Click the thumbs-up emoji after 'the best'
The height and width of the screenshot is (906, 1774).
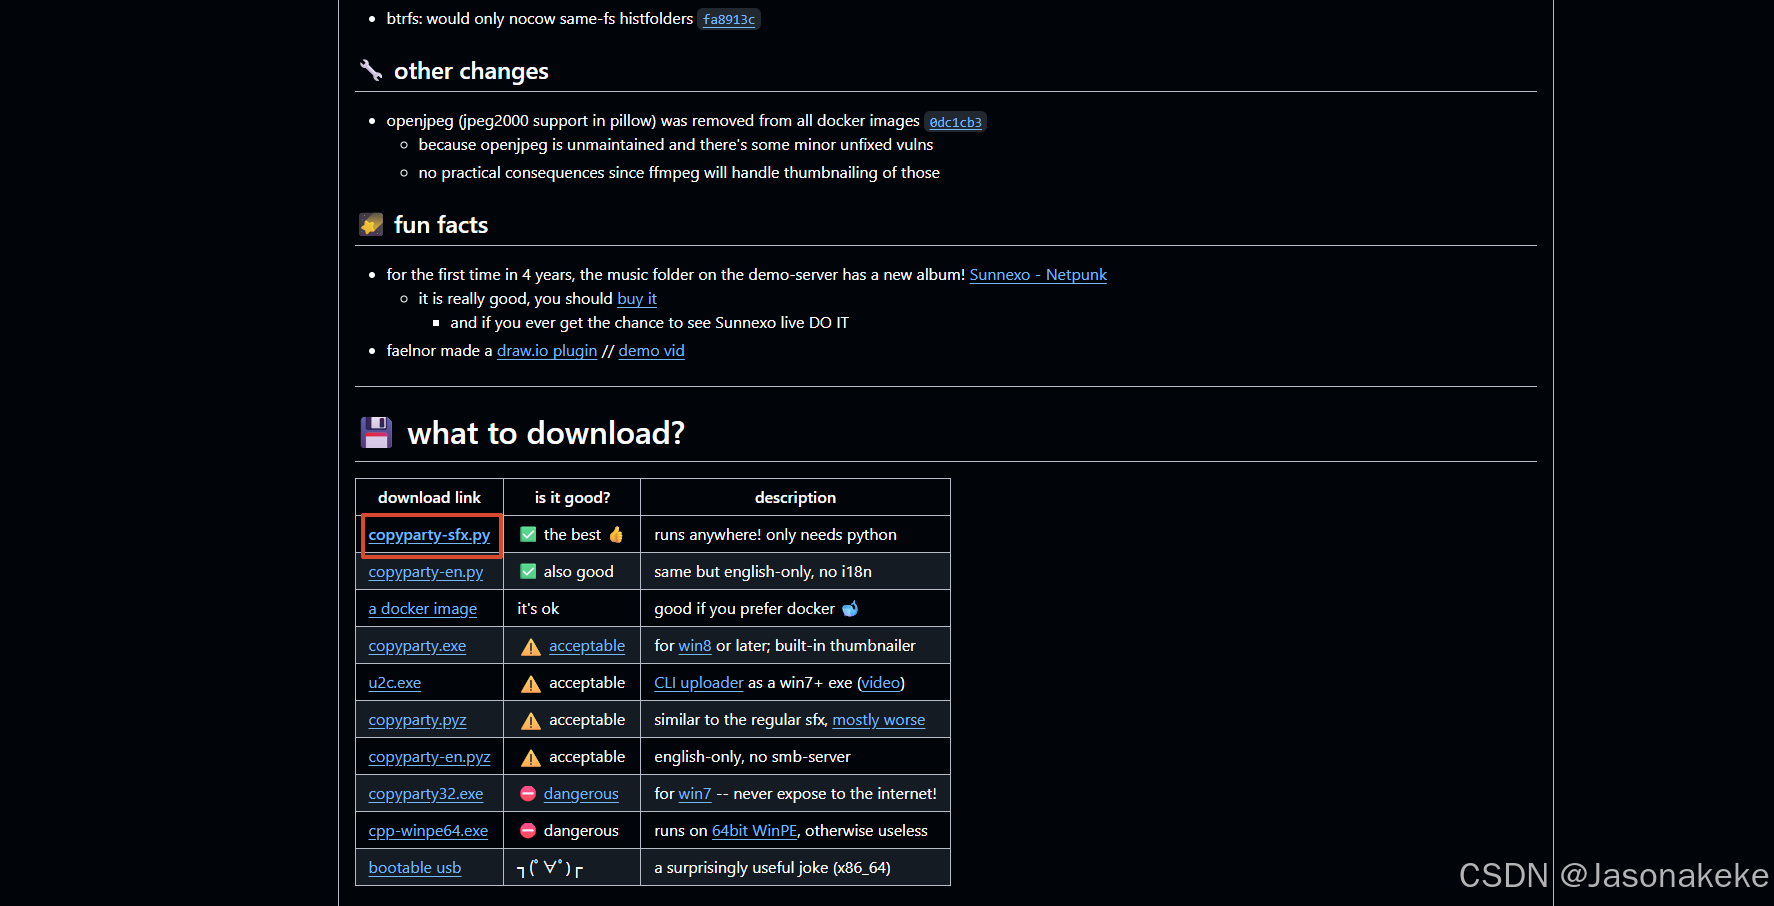tap(616, 535)
